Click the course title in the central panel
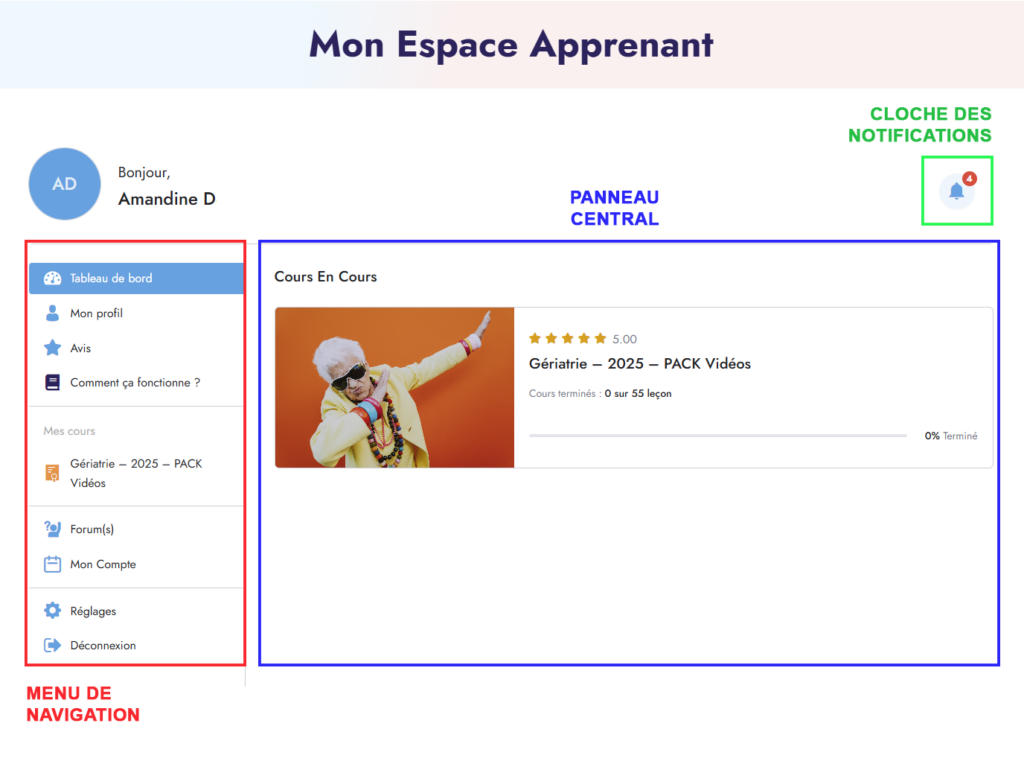The height and width of the screenshot is (764, 1024). (639, 363)
